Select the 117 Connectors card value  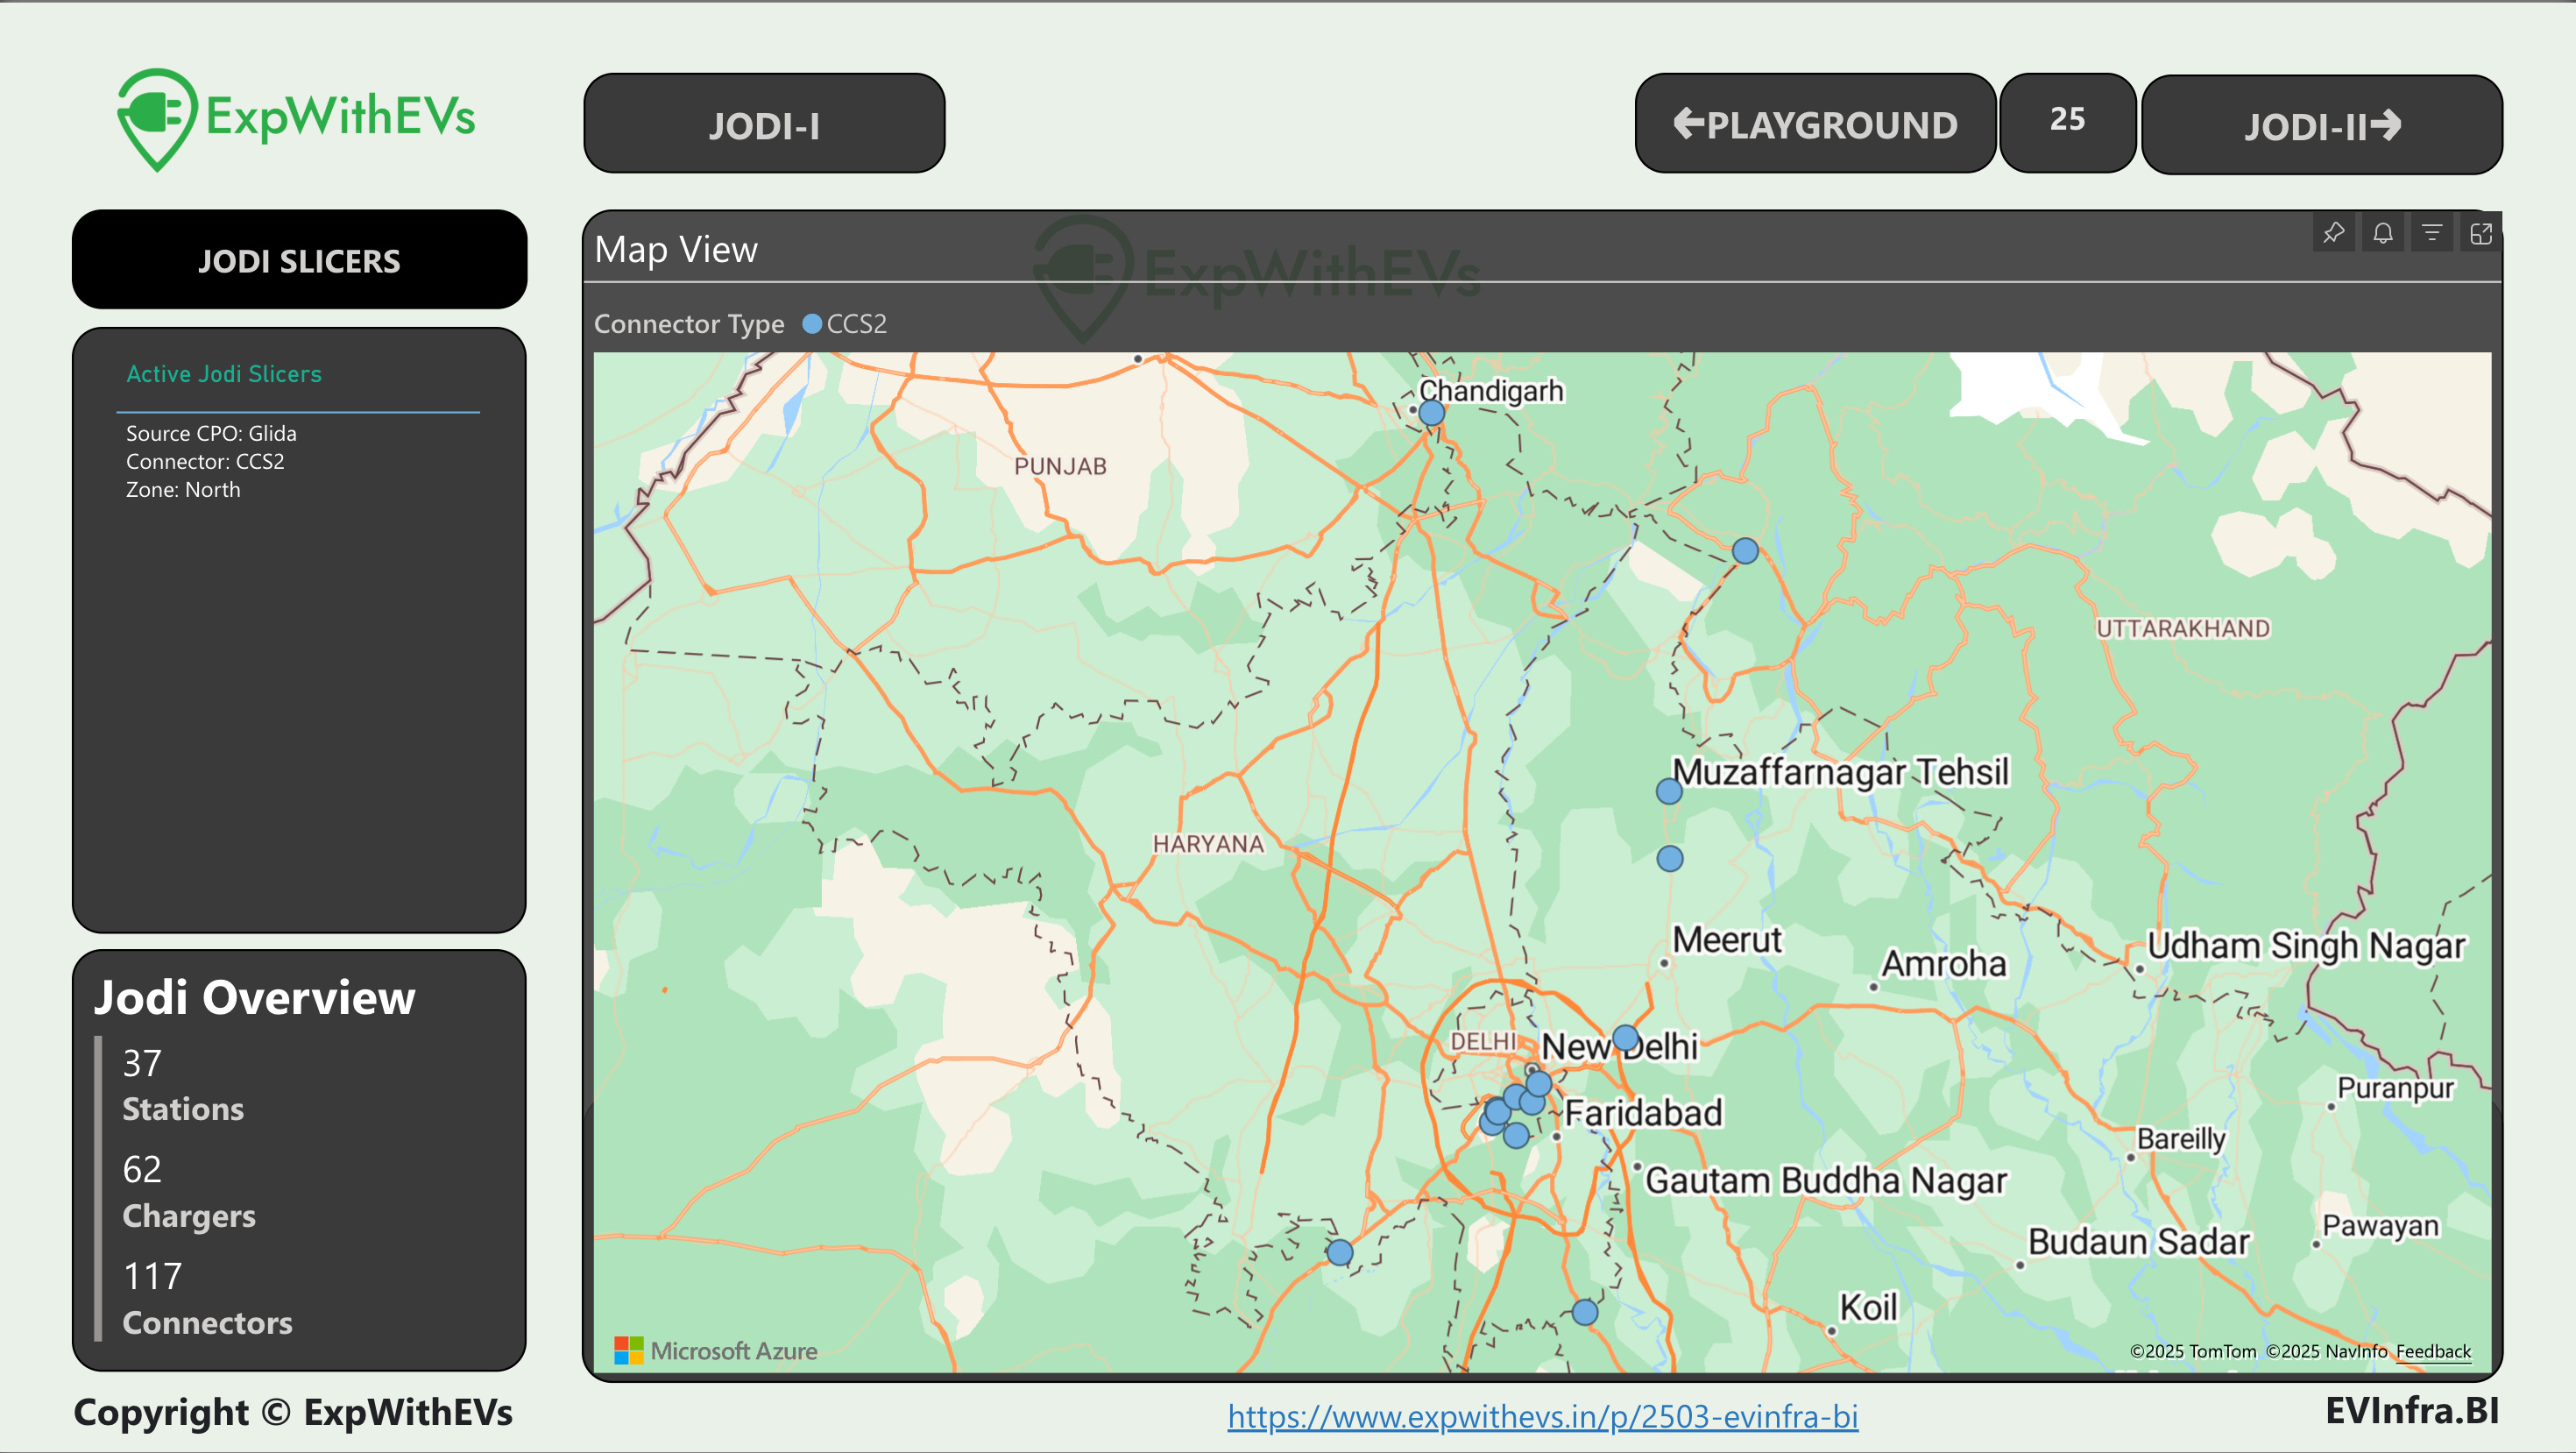(x=152, y=1275)
